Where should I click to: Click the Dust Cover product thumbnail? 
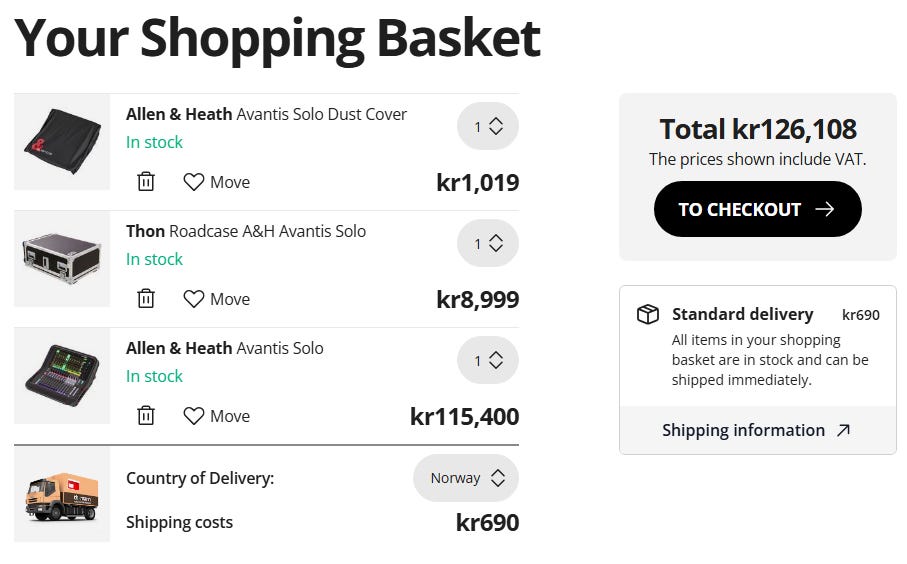coord(62,143)
